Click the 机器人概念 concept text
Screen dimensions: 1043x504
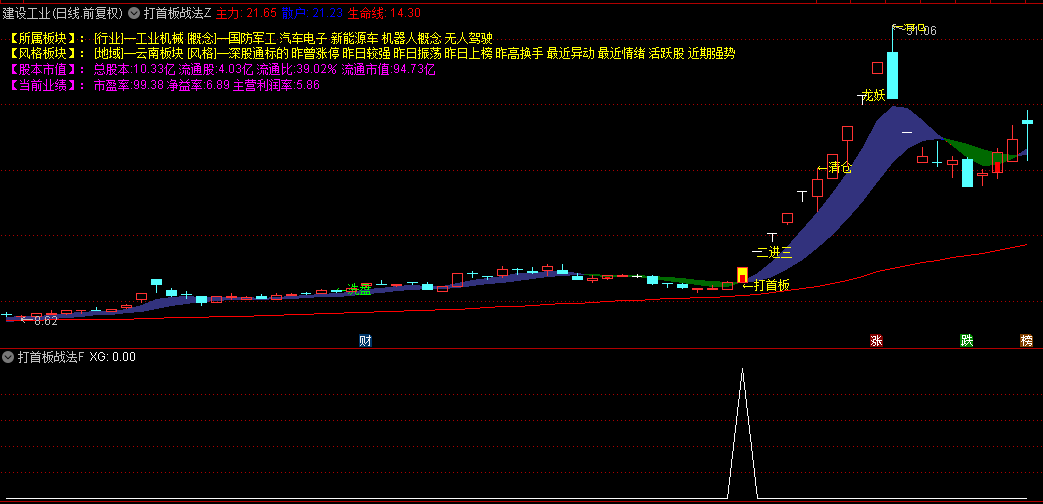point(411,38)
